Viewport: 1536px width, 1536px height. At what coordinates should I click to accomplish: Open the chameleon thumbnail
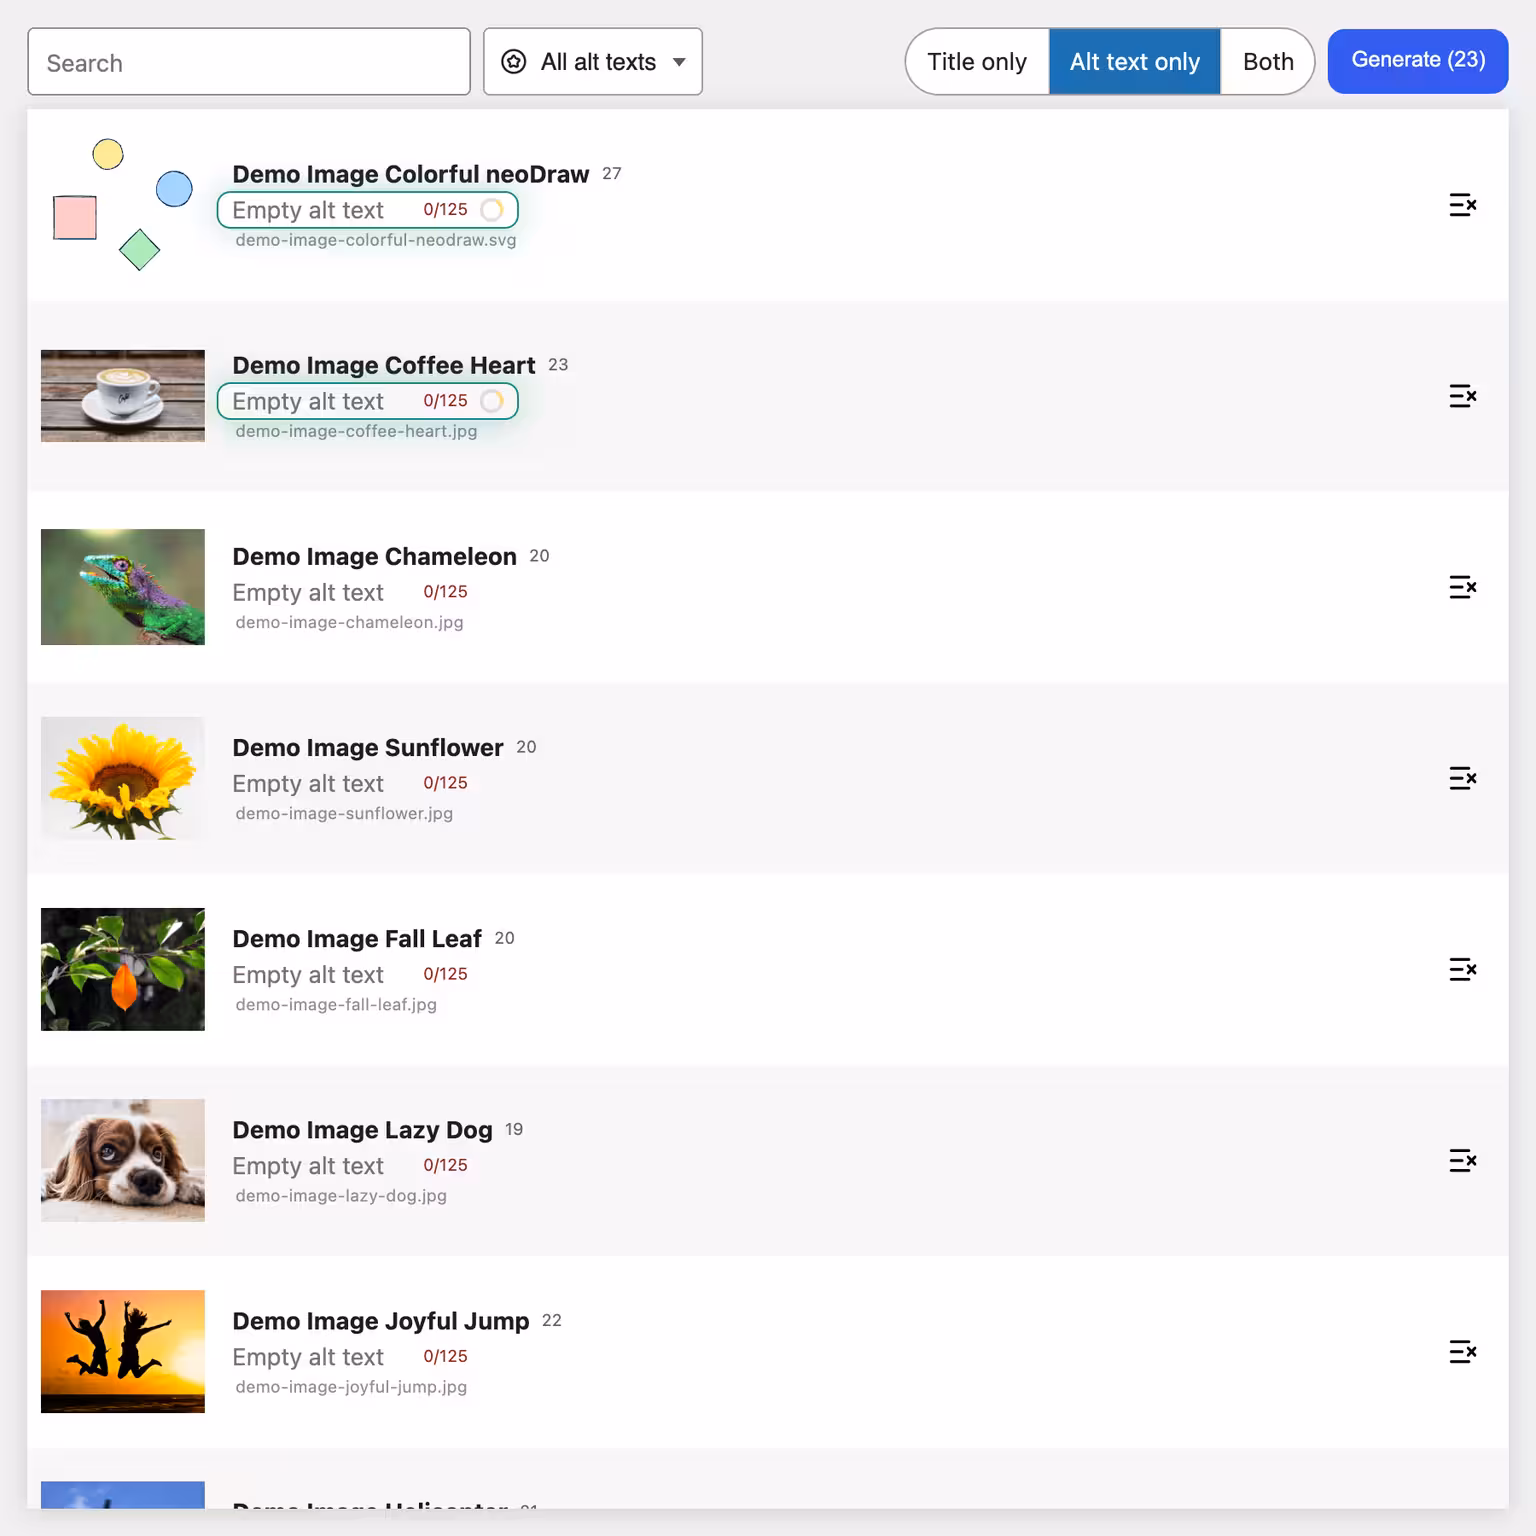coord(123,587)
